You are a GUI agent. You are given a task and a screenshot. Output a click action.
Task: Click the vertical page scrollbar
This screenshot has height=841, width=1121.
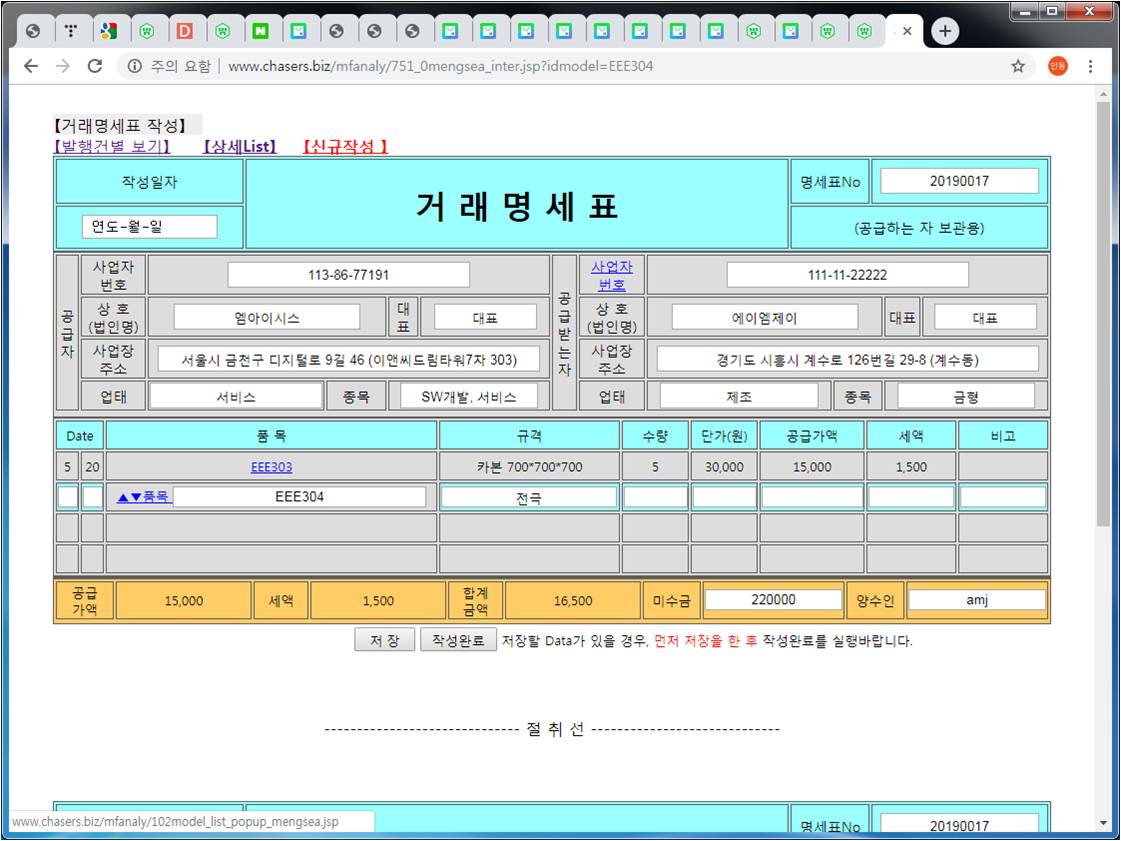point(1103,315)
